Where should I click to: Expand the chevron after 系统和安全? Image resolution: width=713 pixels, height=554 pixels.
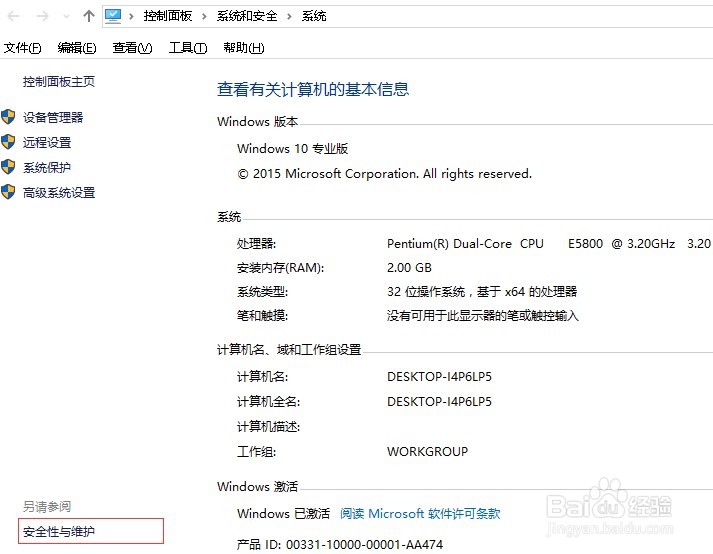coord(289,17)
